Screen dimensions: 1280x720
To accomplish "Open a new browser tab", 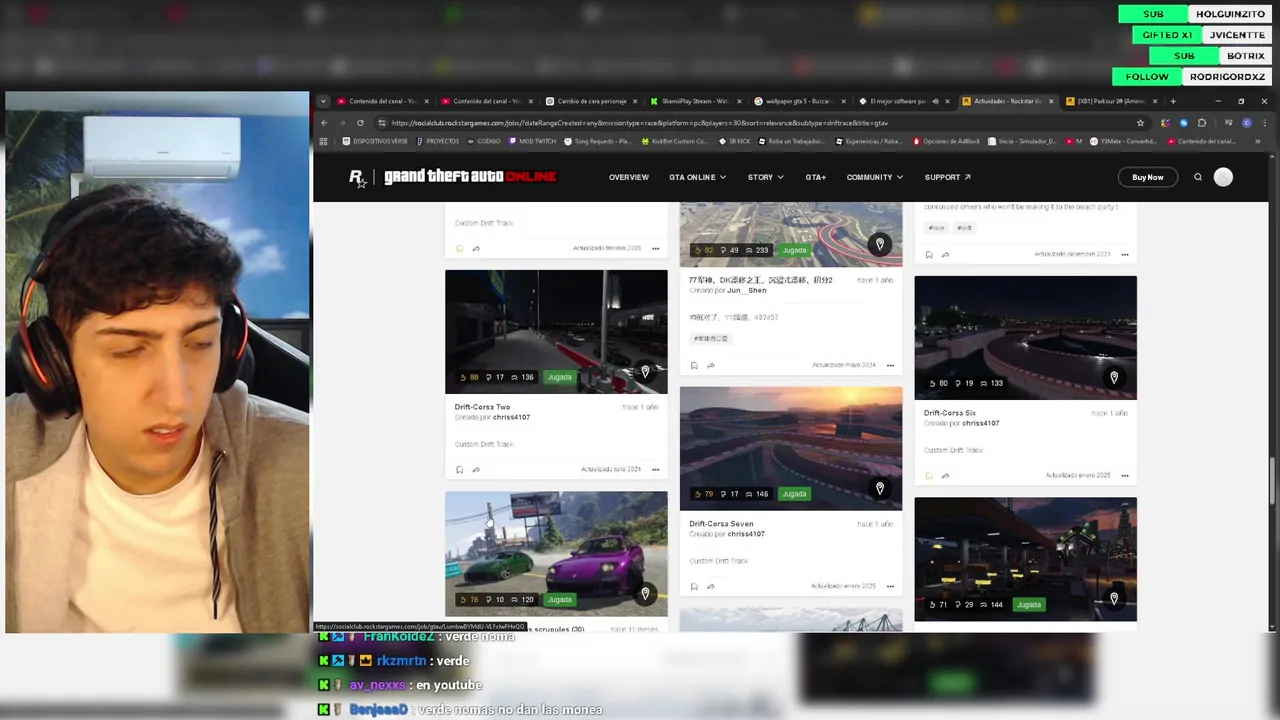I will [1173, 101].
